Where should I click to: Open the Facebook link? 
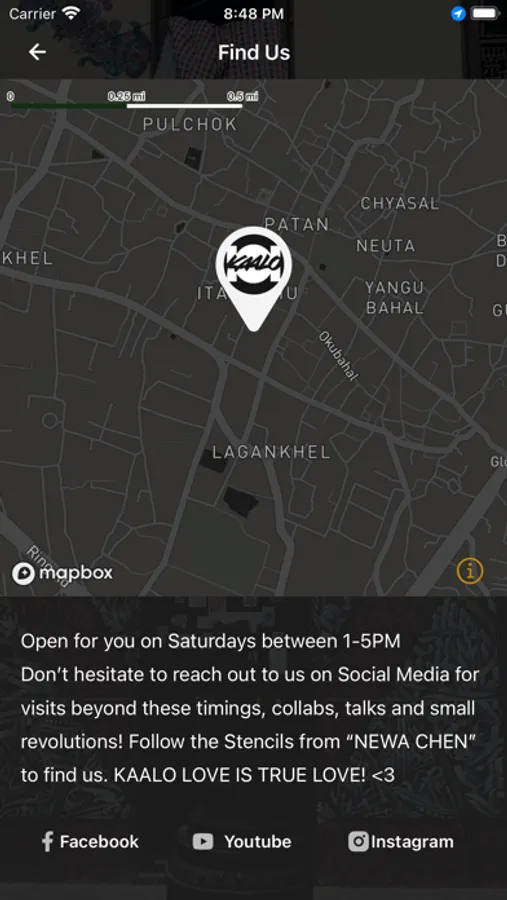pyautogui.click(x=90, y=841)
